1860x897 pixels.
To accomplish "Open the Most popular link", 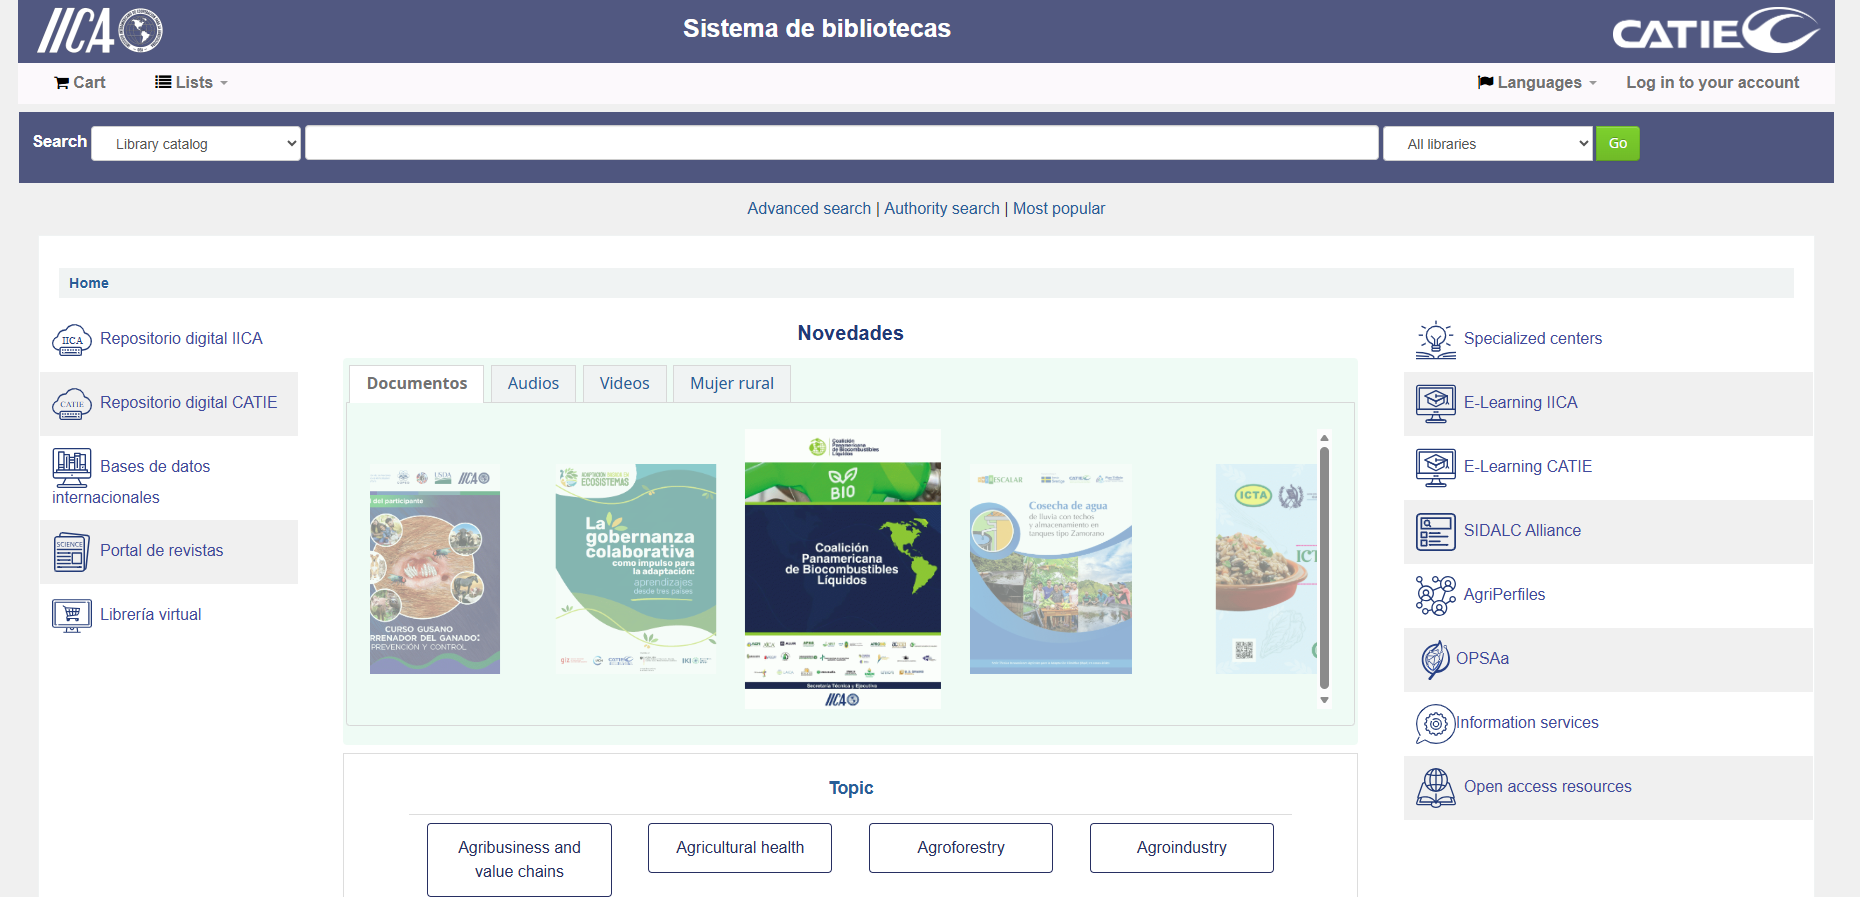I will coord(1059,208).
